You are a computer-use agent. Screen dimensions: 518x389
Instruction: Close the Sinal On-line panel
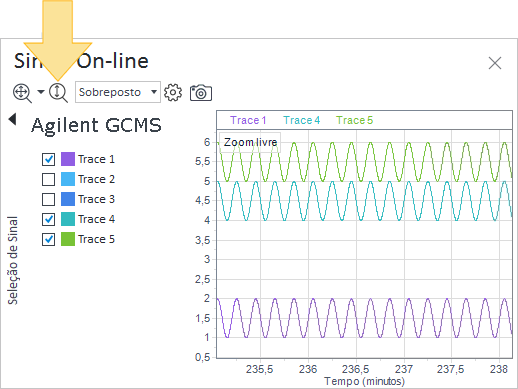(495, 63)
